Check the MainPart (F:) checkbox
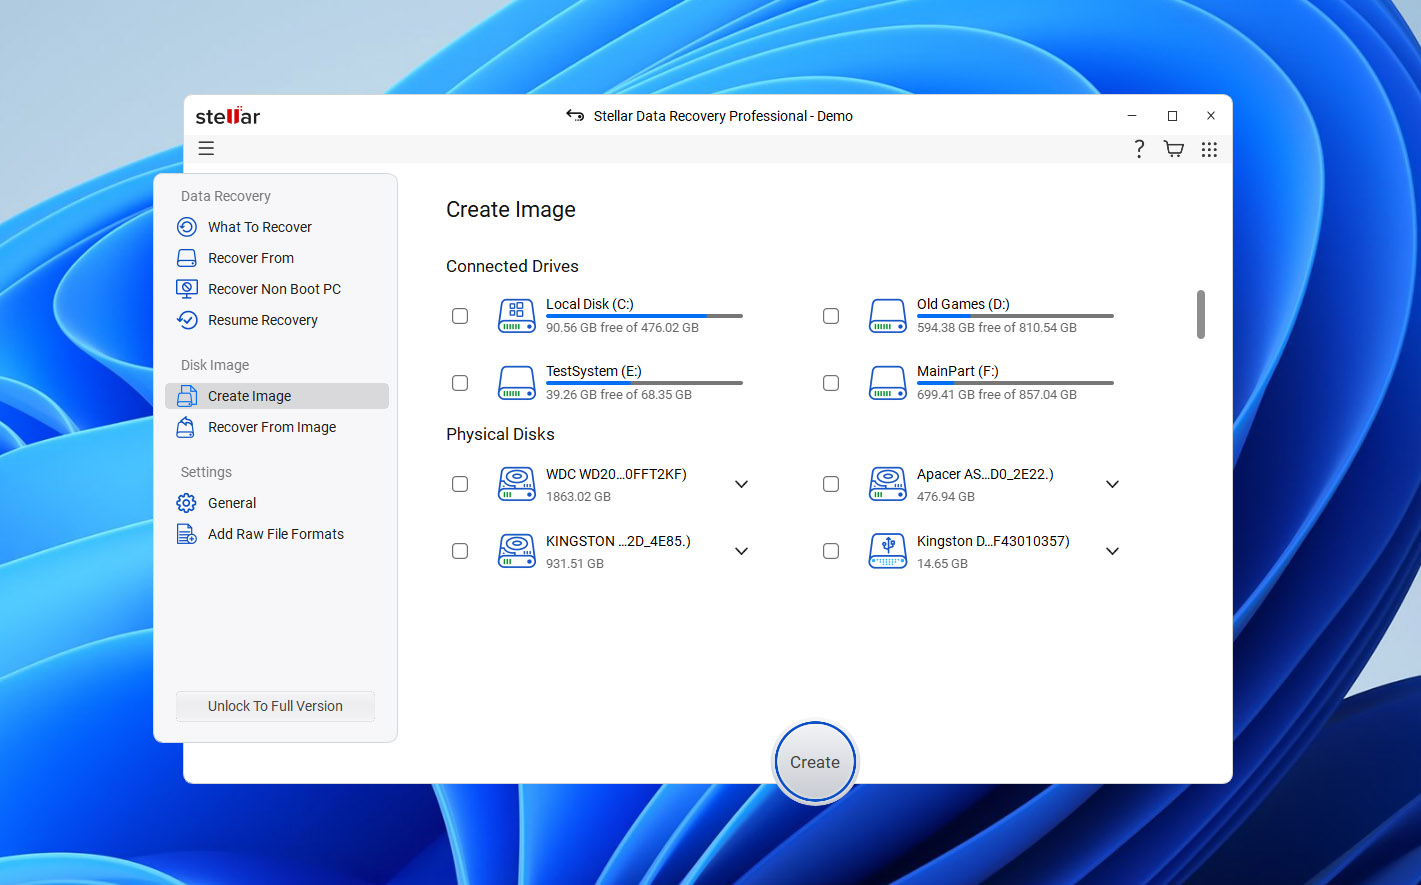Viewport: 1421px width, 885px height. coord(831,383)
